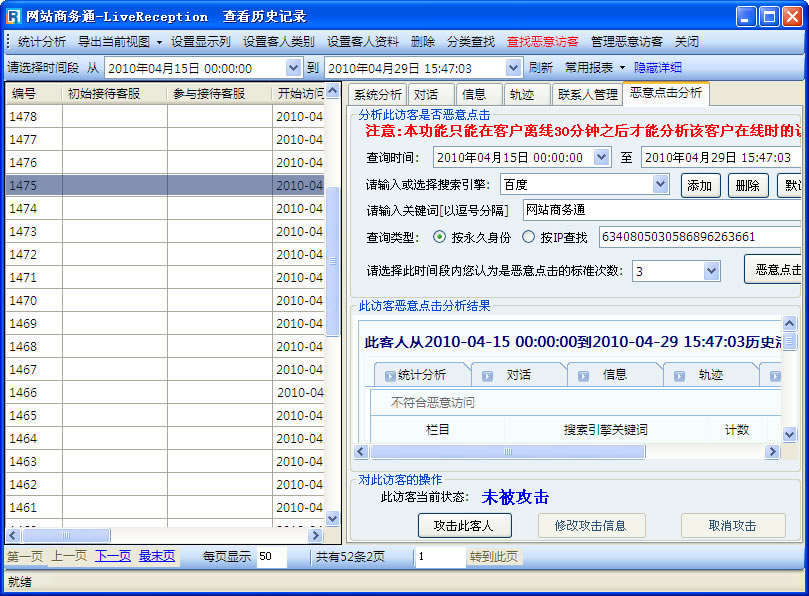Click the 隐藏详细 link

[658, 68]
